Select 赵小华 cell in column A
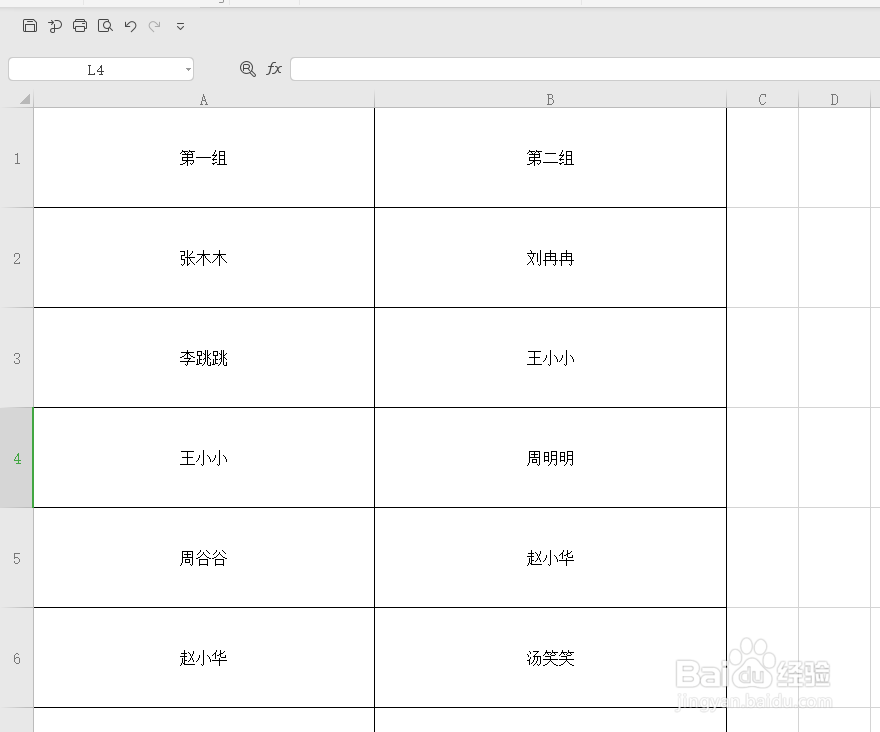 coord(204,658)
